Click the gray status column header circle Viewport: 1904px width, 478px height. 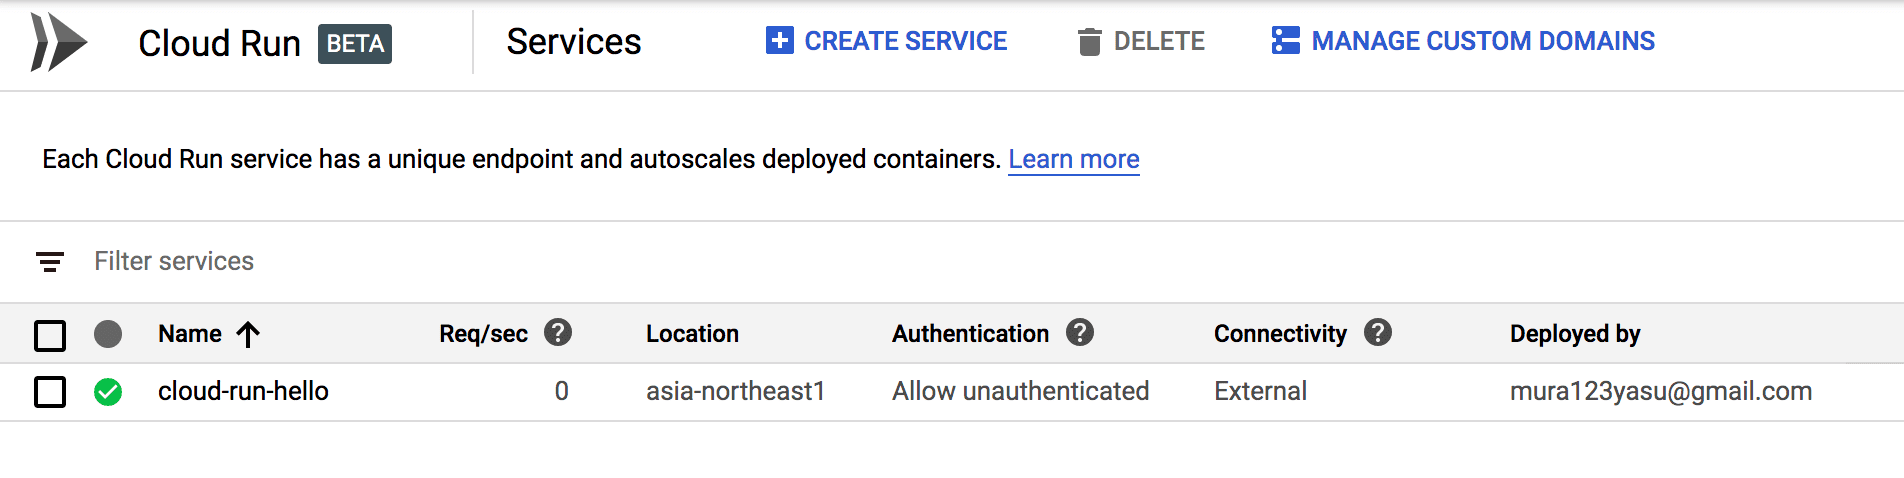108,334
